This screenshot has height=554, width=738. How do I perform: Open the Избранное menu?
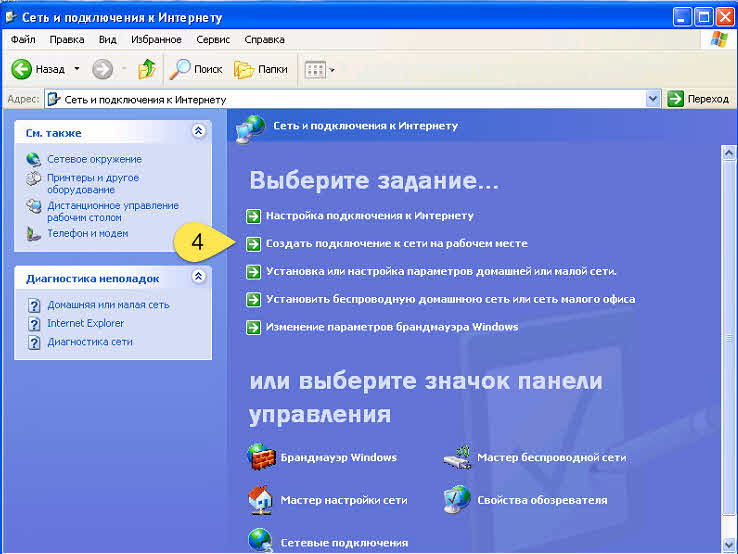click(156, 40)
